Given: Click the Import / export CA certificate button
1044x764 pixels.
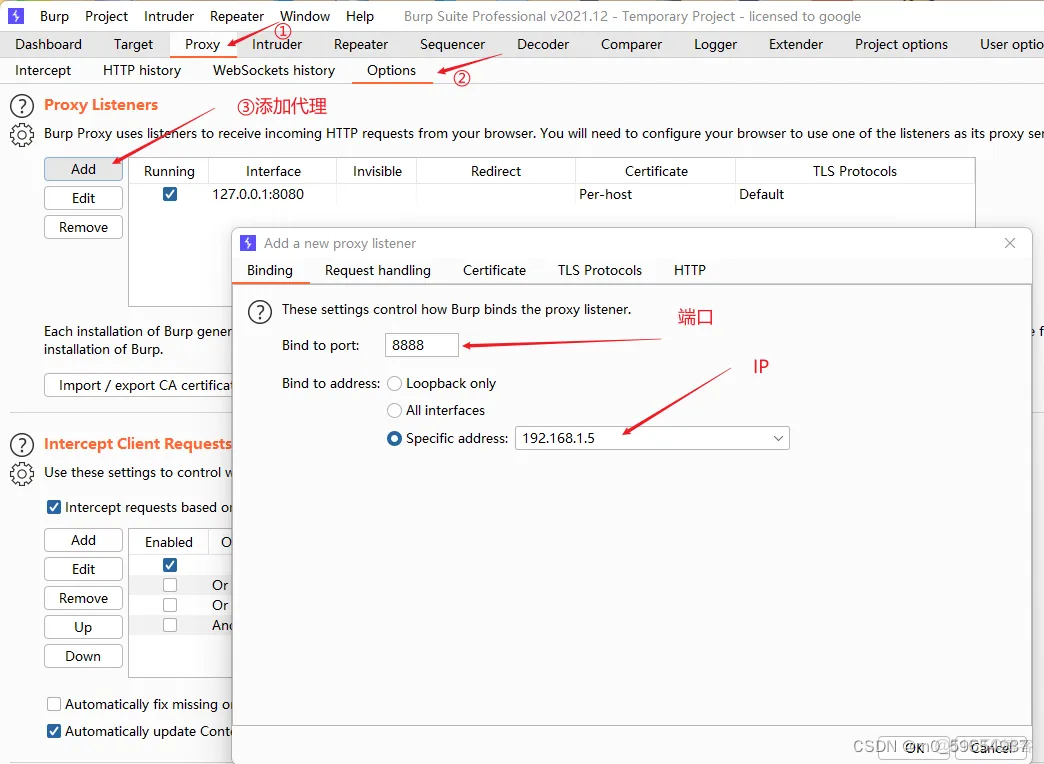Looking at the screenshot, I should tap(138, 385).
